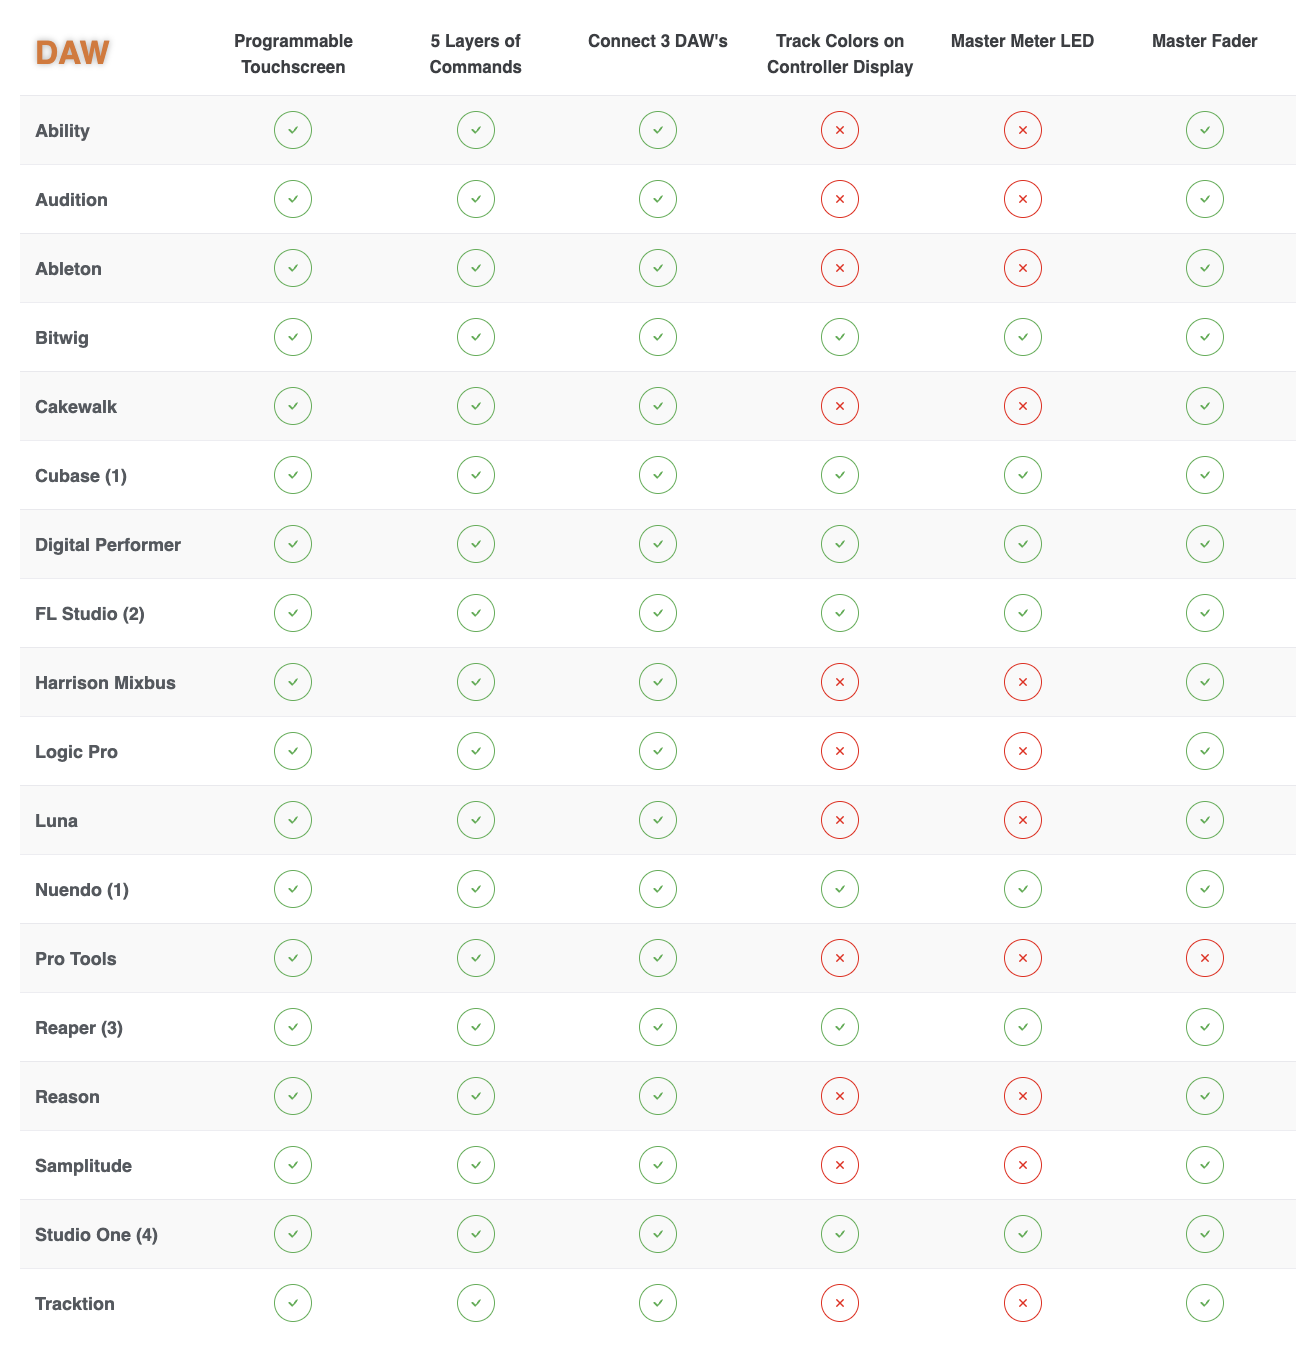This screenshot has height=1354, width=1306.
Task: Click Ableton's Connect 3 DAW's checkmark
Action: pos(658,268)
